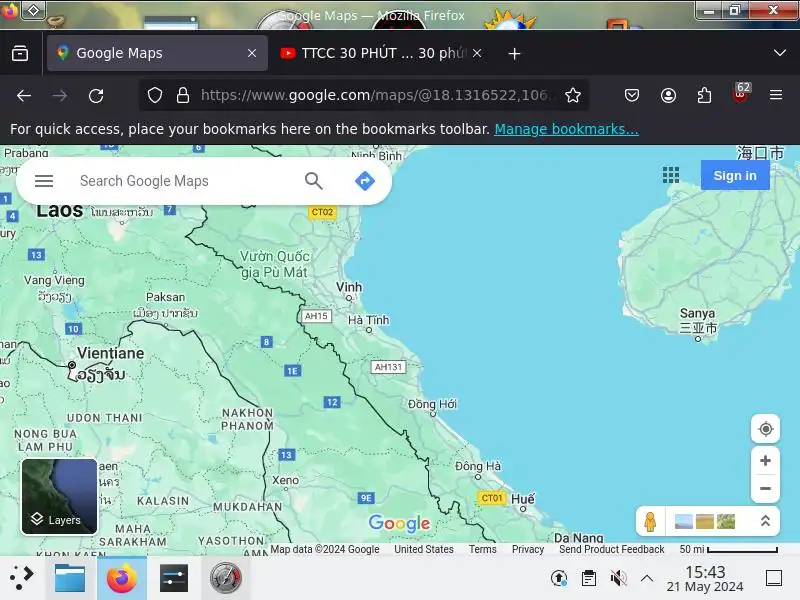Open clipboard tray icon
Image resolution: width=800 pixels, height=600 pixels.
pyautogui.click(x=589, y=578)
